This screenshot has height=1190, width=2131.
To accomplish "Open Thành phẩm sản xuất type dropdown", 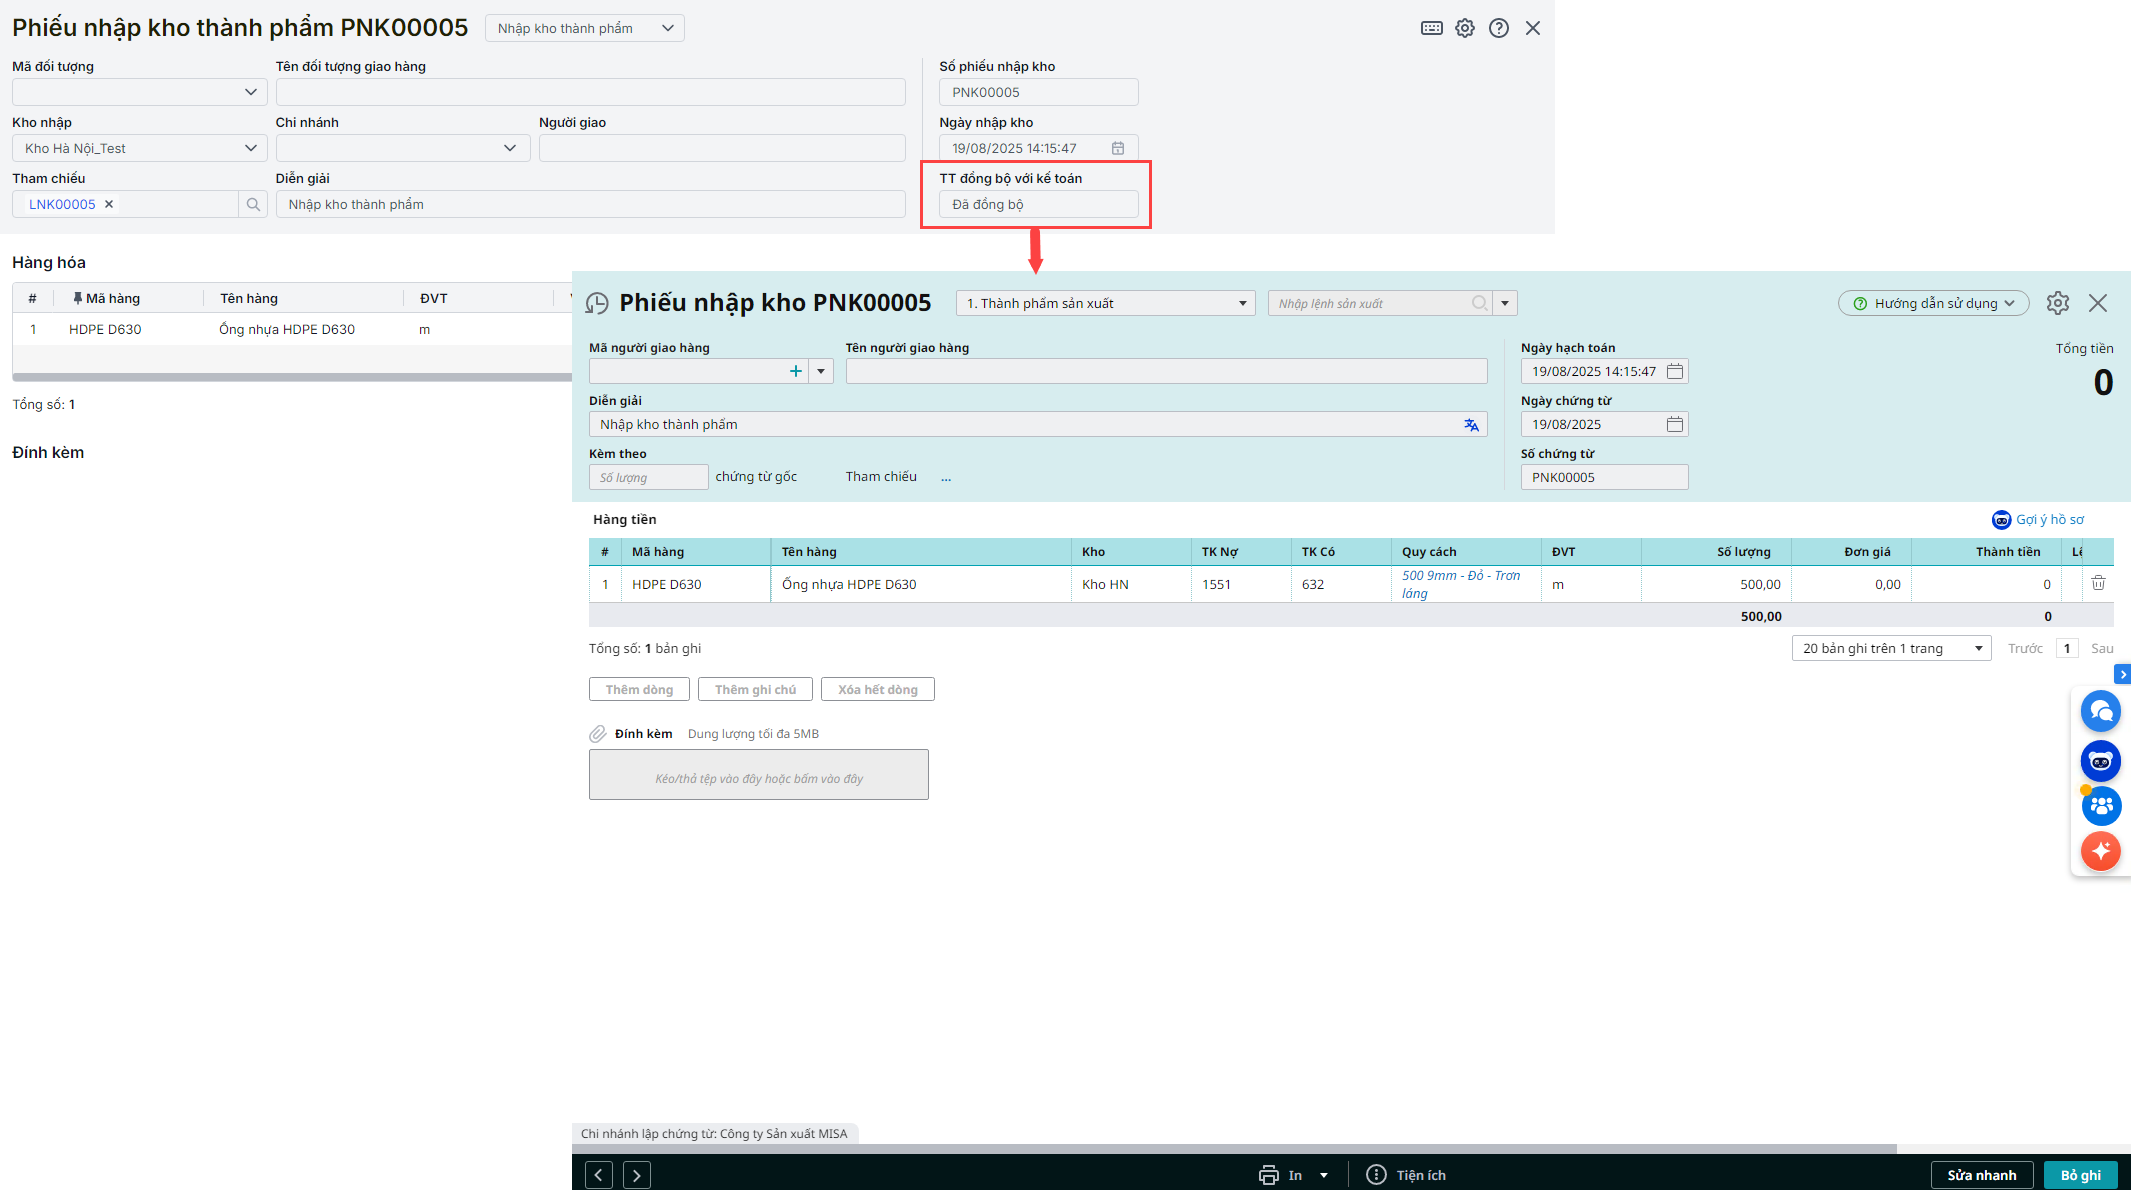I will tap(1242, 303).
